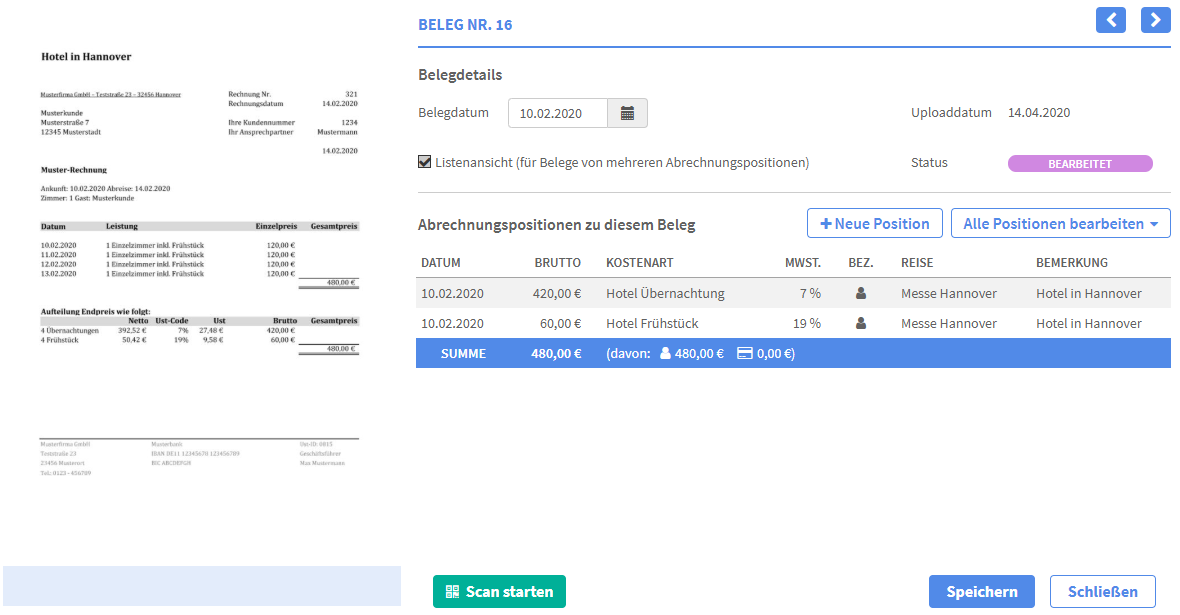
Task: Click person icon in Hotel Frühstück row
Action: (x=861, y=323)
